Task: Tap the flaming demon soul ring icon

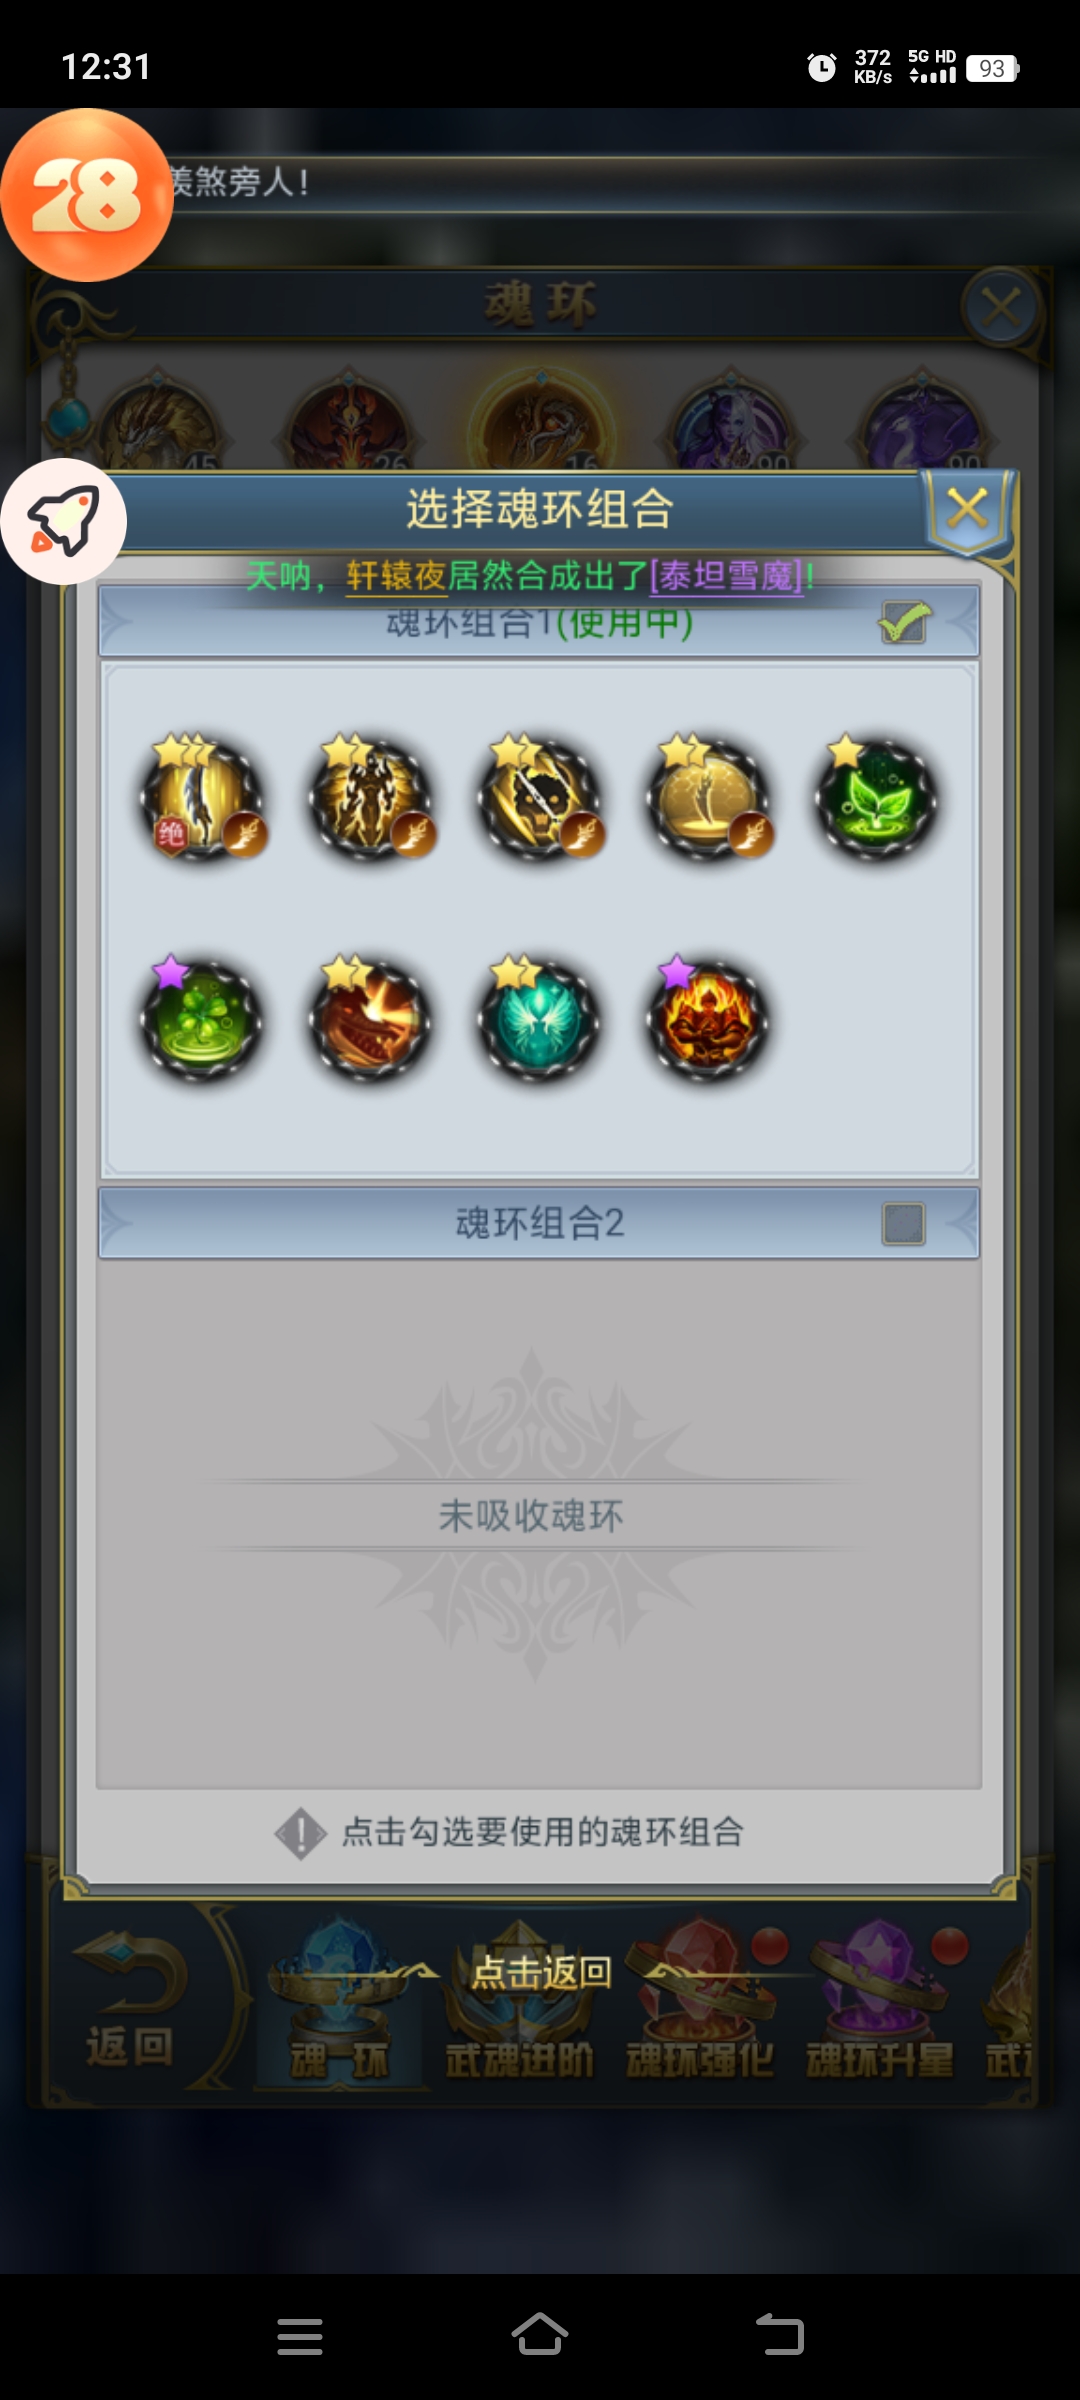Action: (x=709, y=1019)
